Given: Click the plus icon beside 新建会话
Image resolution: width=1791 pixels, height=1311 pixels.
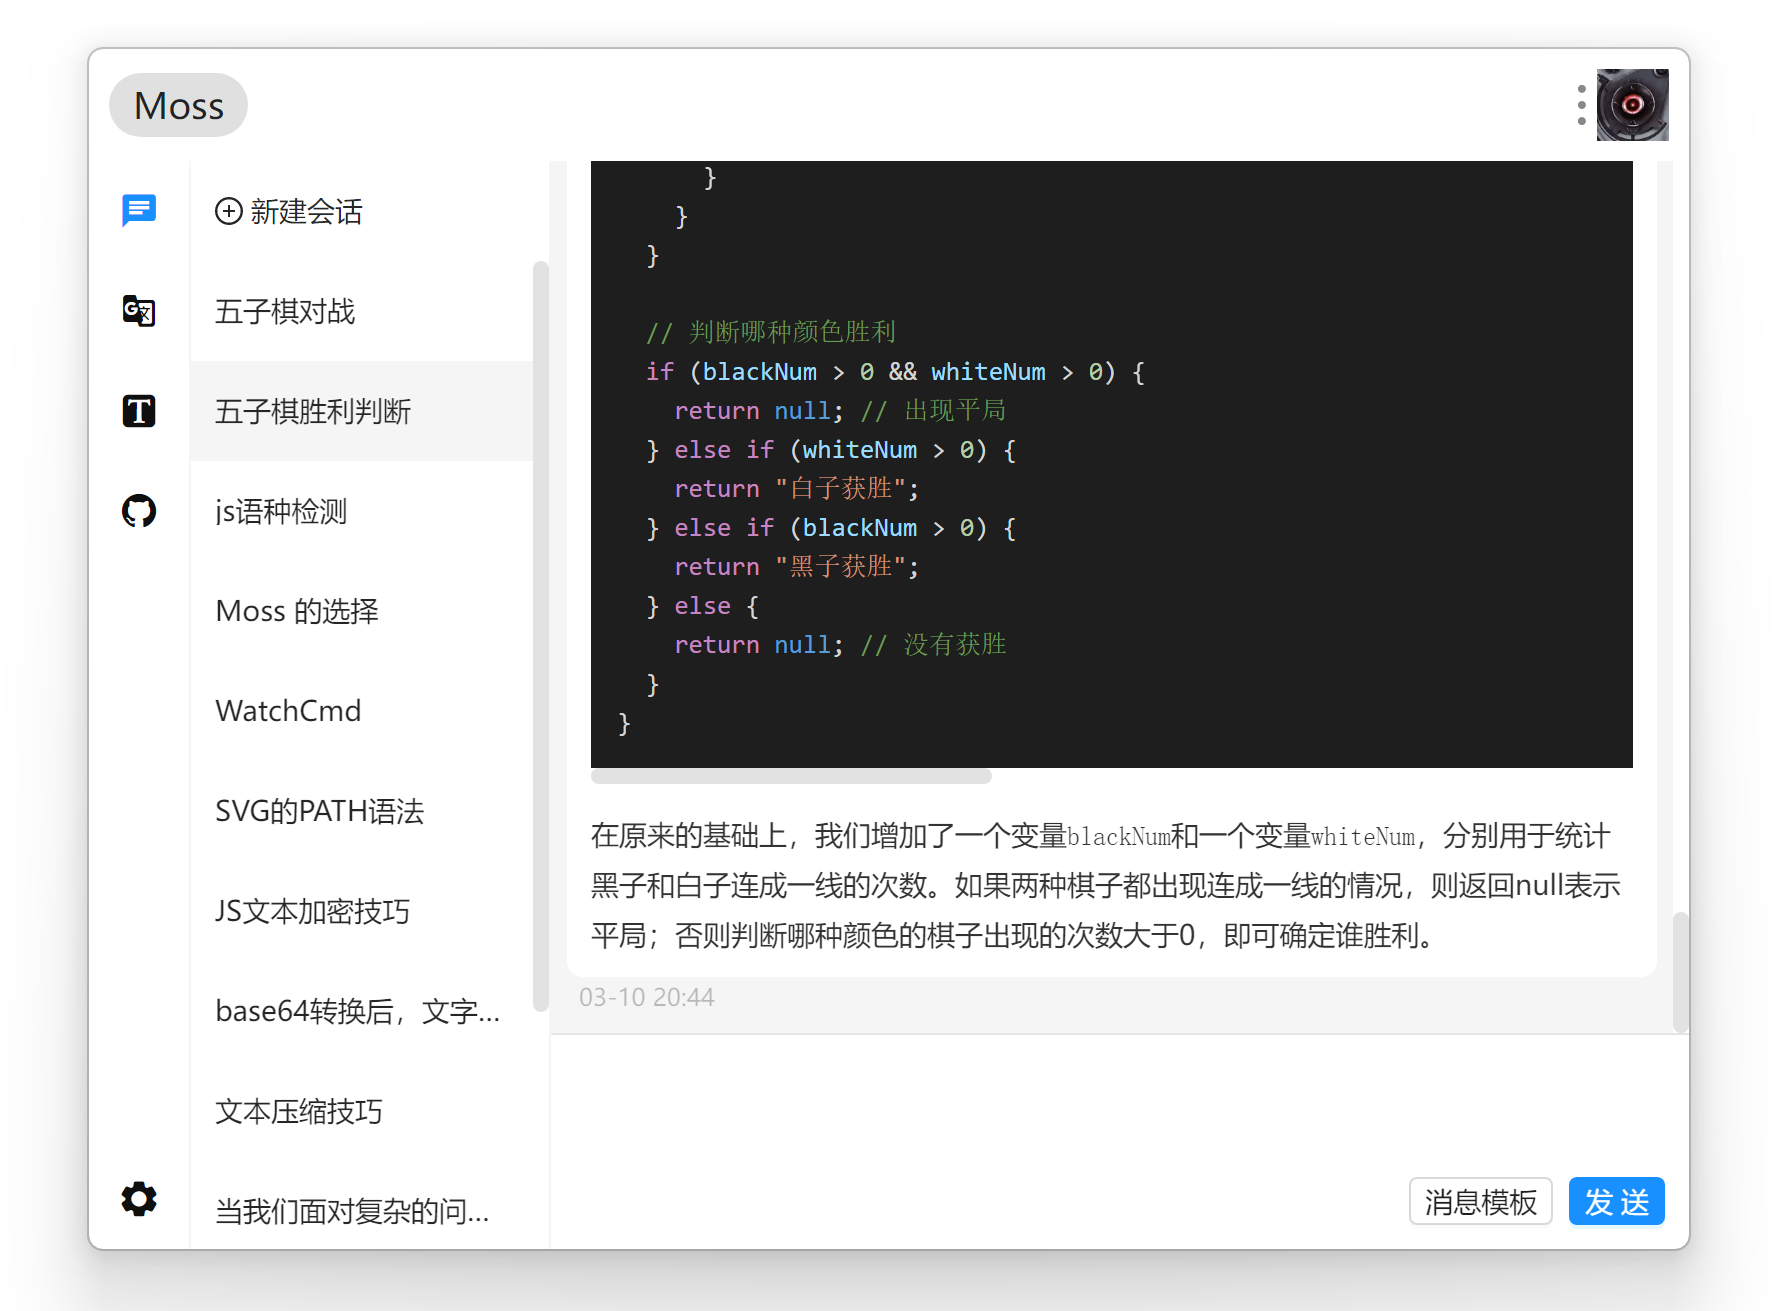Looking at the screenshot, I should (229, 211).
